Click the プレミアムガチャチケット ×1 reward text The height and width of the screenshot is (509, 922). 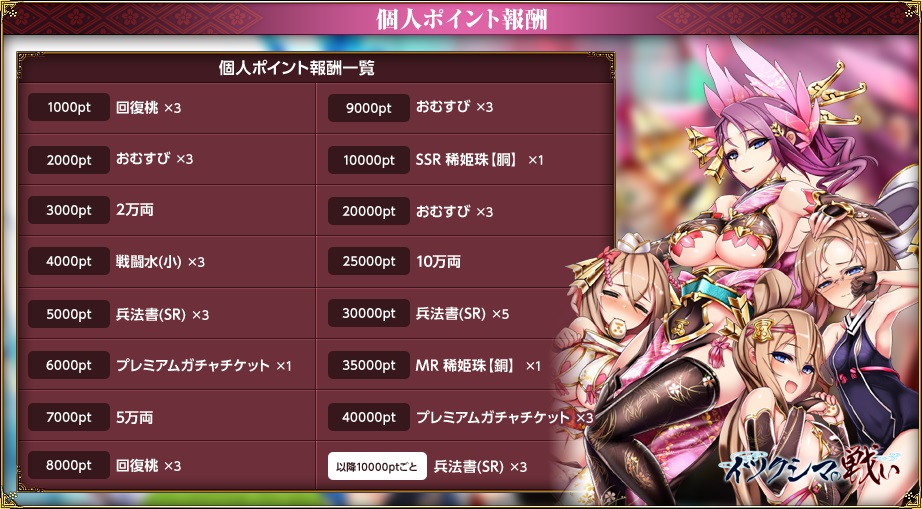point(203,366)
